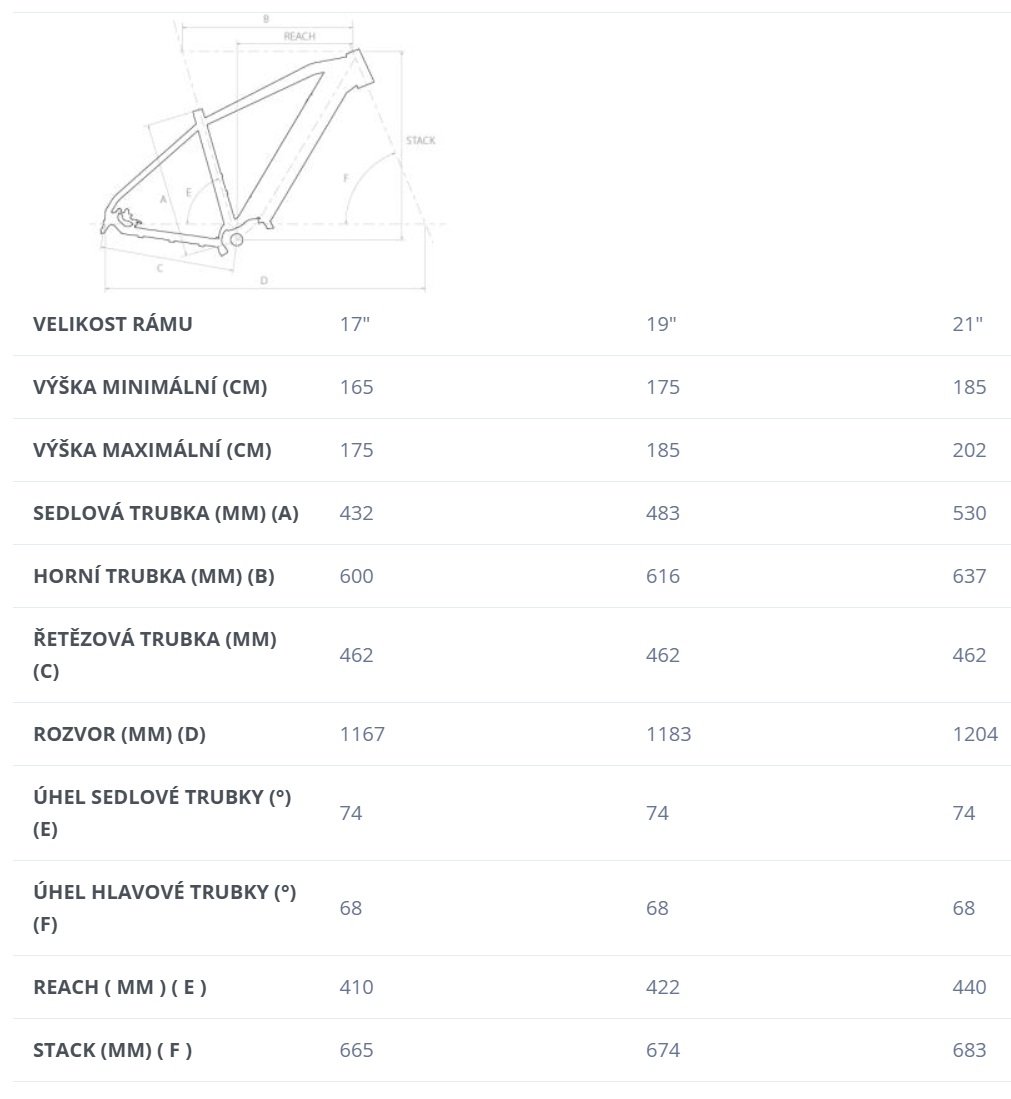Screen dimensions: 1011x1099
Task: Click the SEDLOVÁ TRUBKA (MM) (A) label
Action: tap(166, 513)
